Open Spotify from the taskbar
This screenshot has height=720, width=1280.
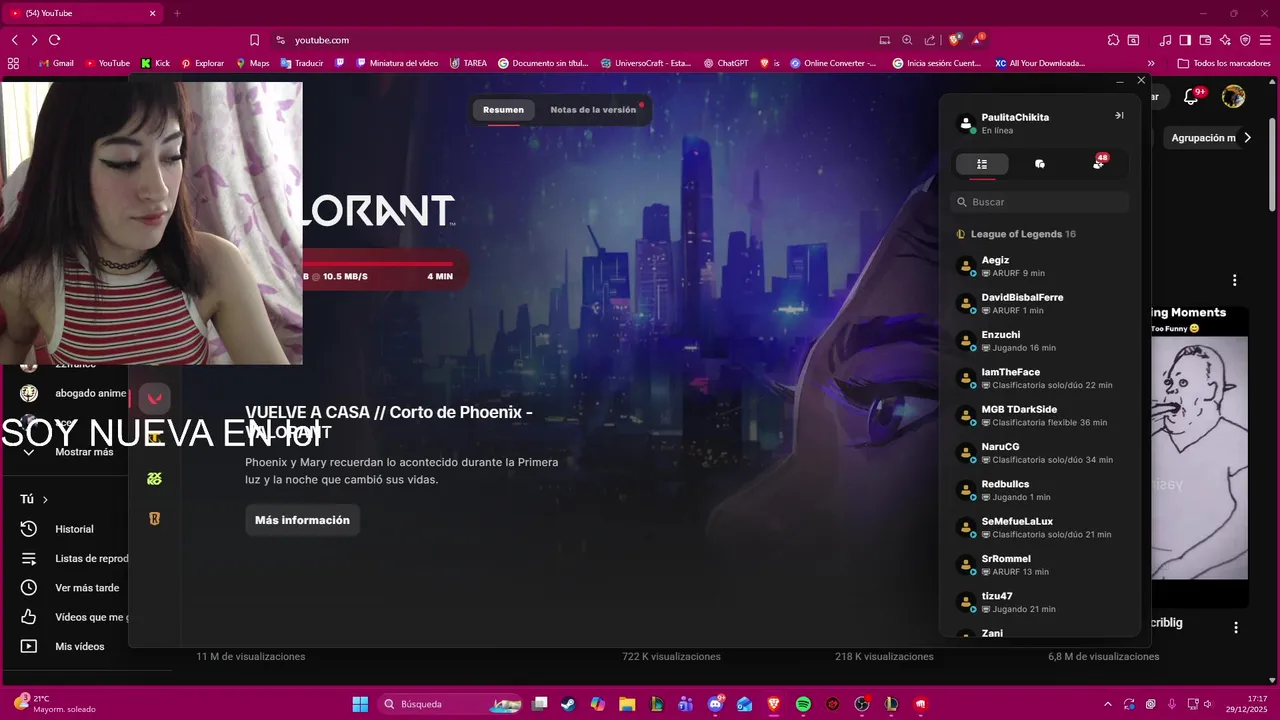(x=803, y=704)
